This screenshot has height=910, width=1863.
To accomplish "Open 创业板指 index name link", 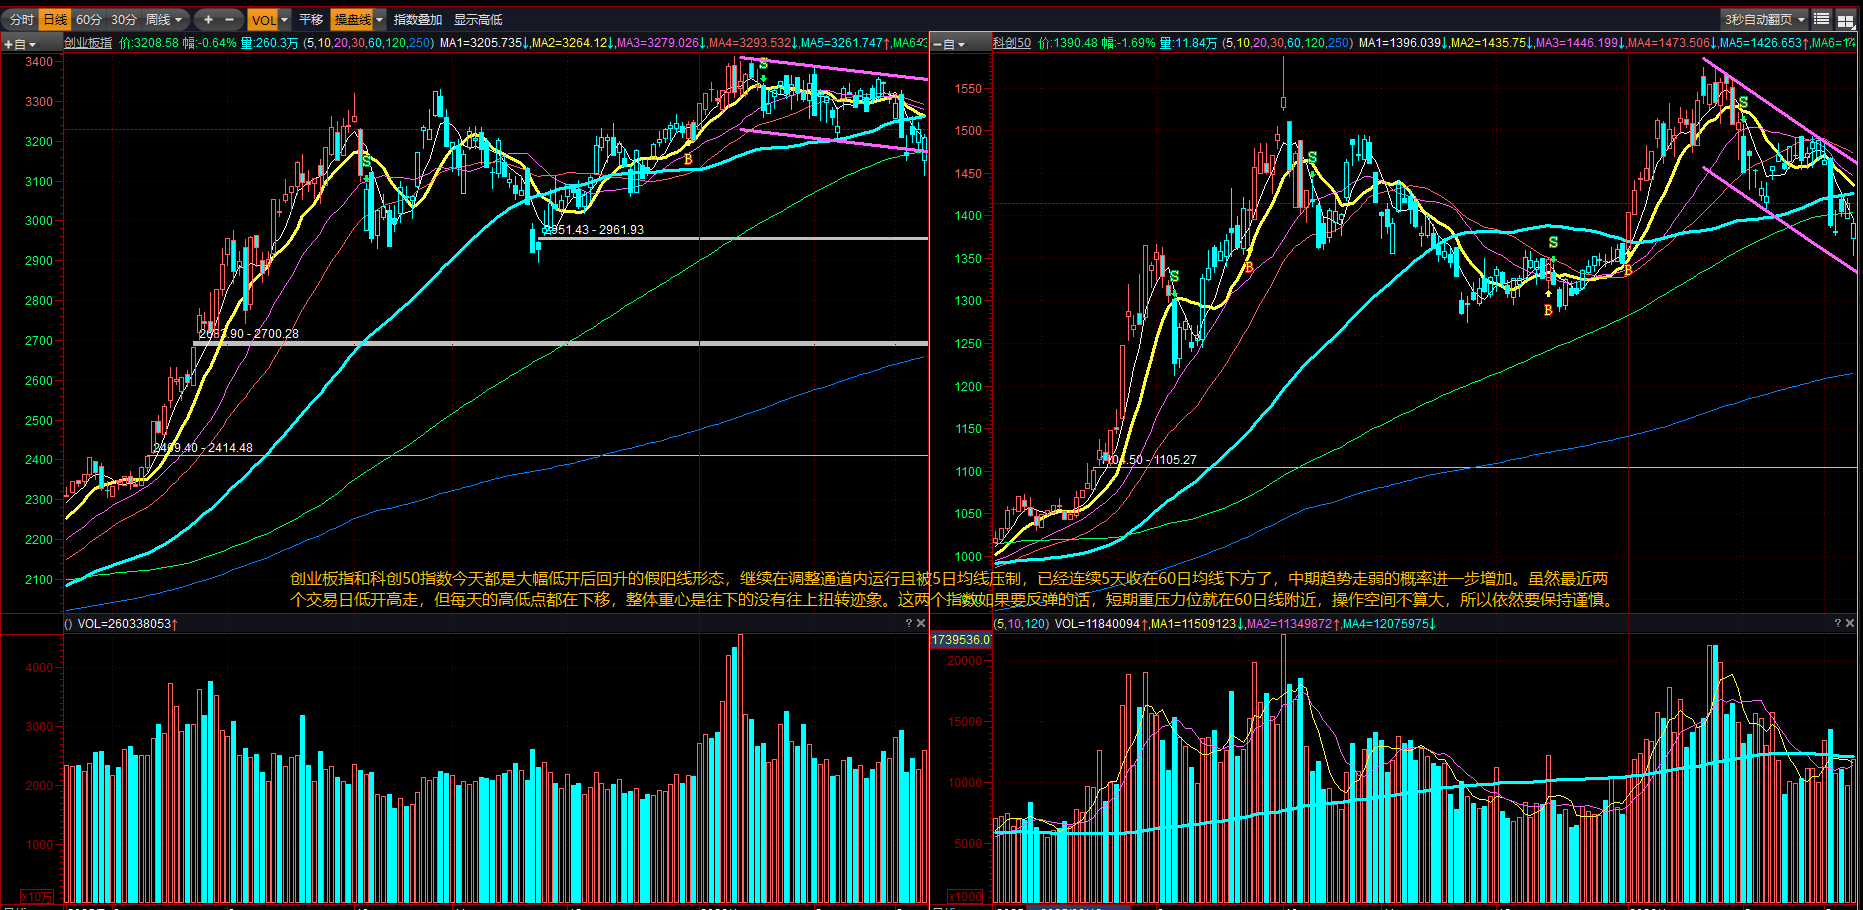I will pos(88,43).
